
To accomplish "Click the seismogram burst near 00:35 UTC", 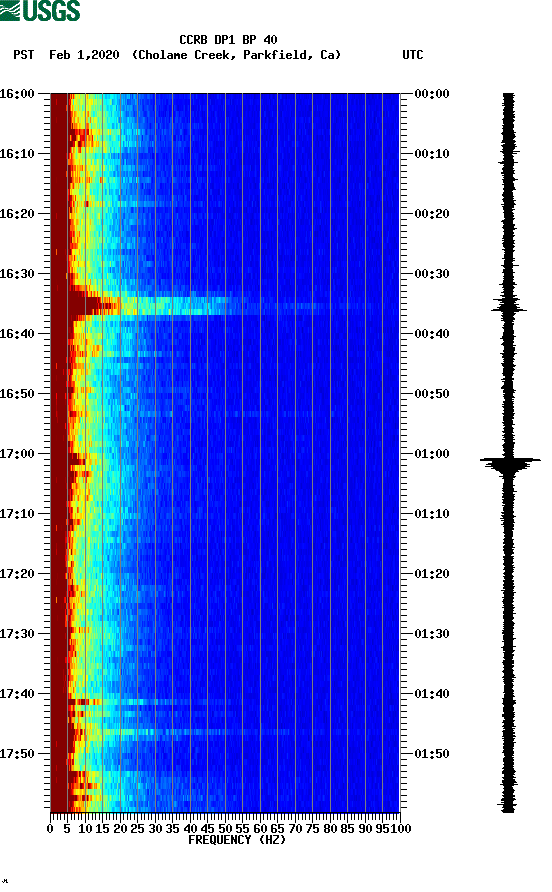I will [x=509, y=307].
